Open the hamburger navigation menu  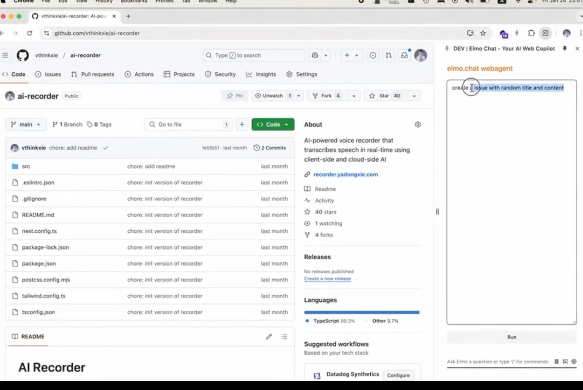[x=5, y=55]
